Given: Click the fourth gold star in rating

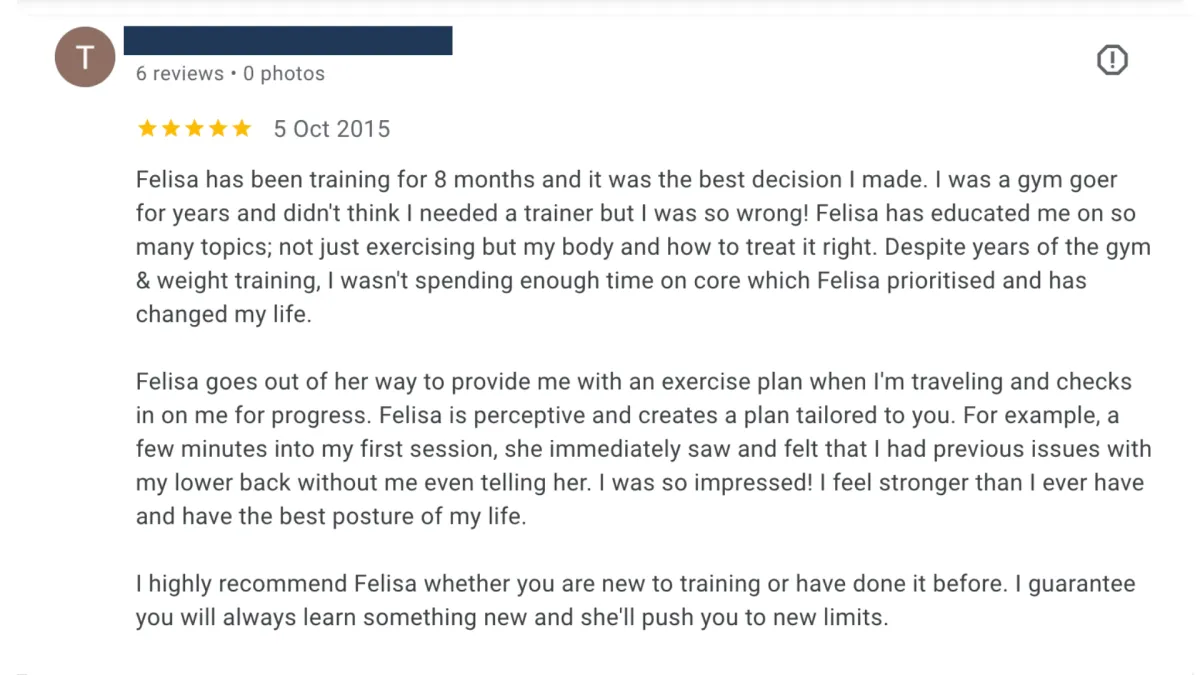Looking at the screenshot, I should click(x=218, y=129).
